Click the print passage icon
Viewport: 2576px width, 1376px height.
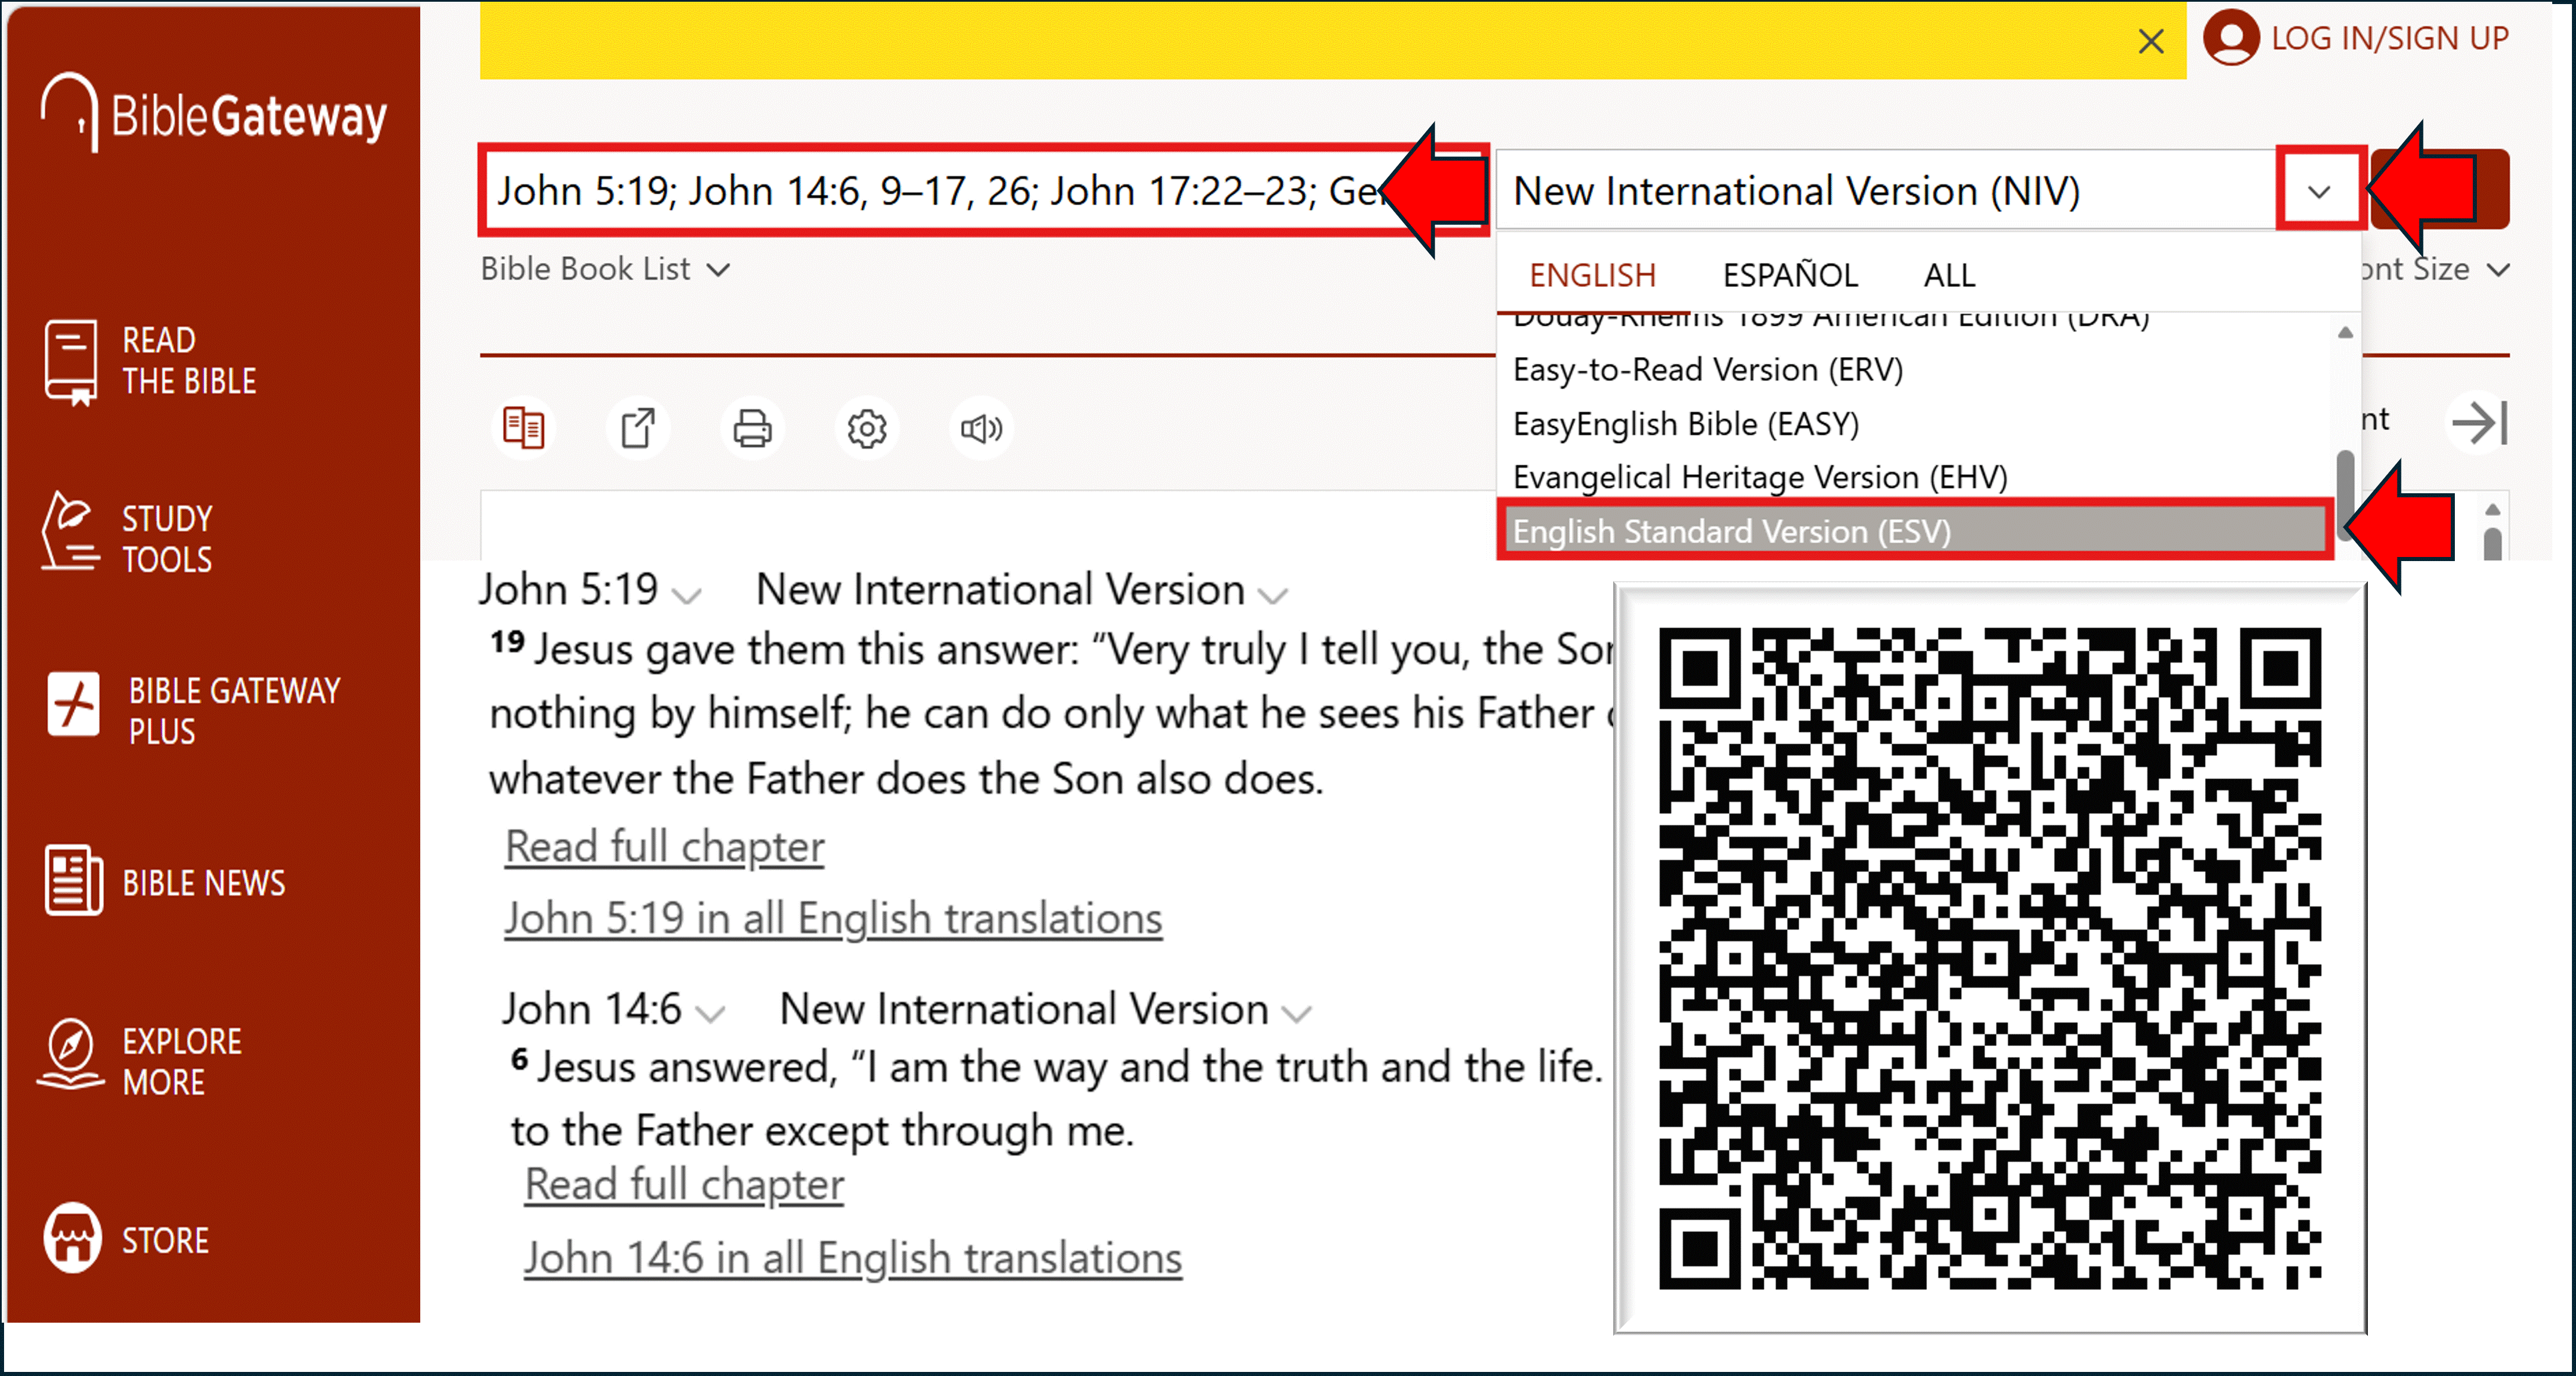(752, 428)
